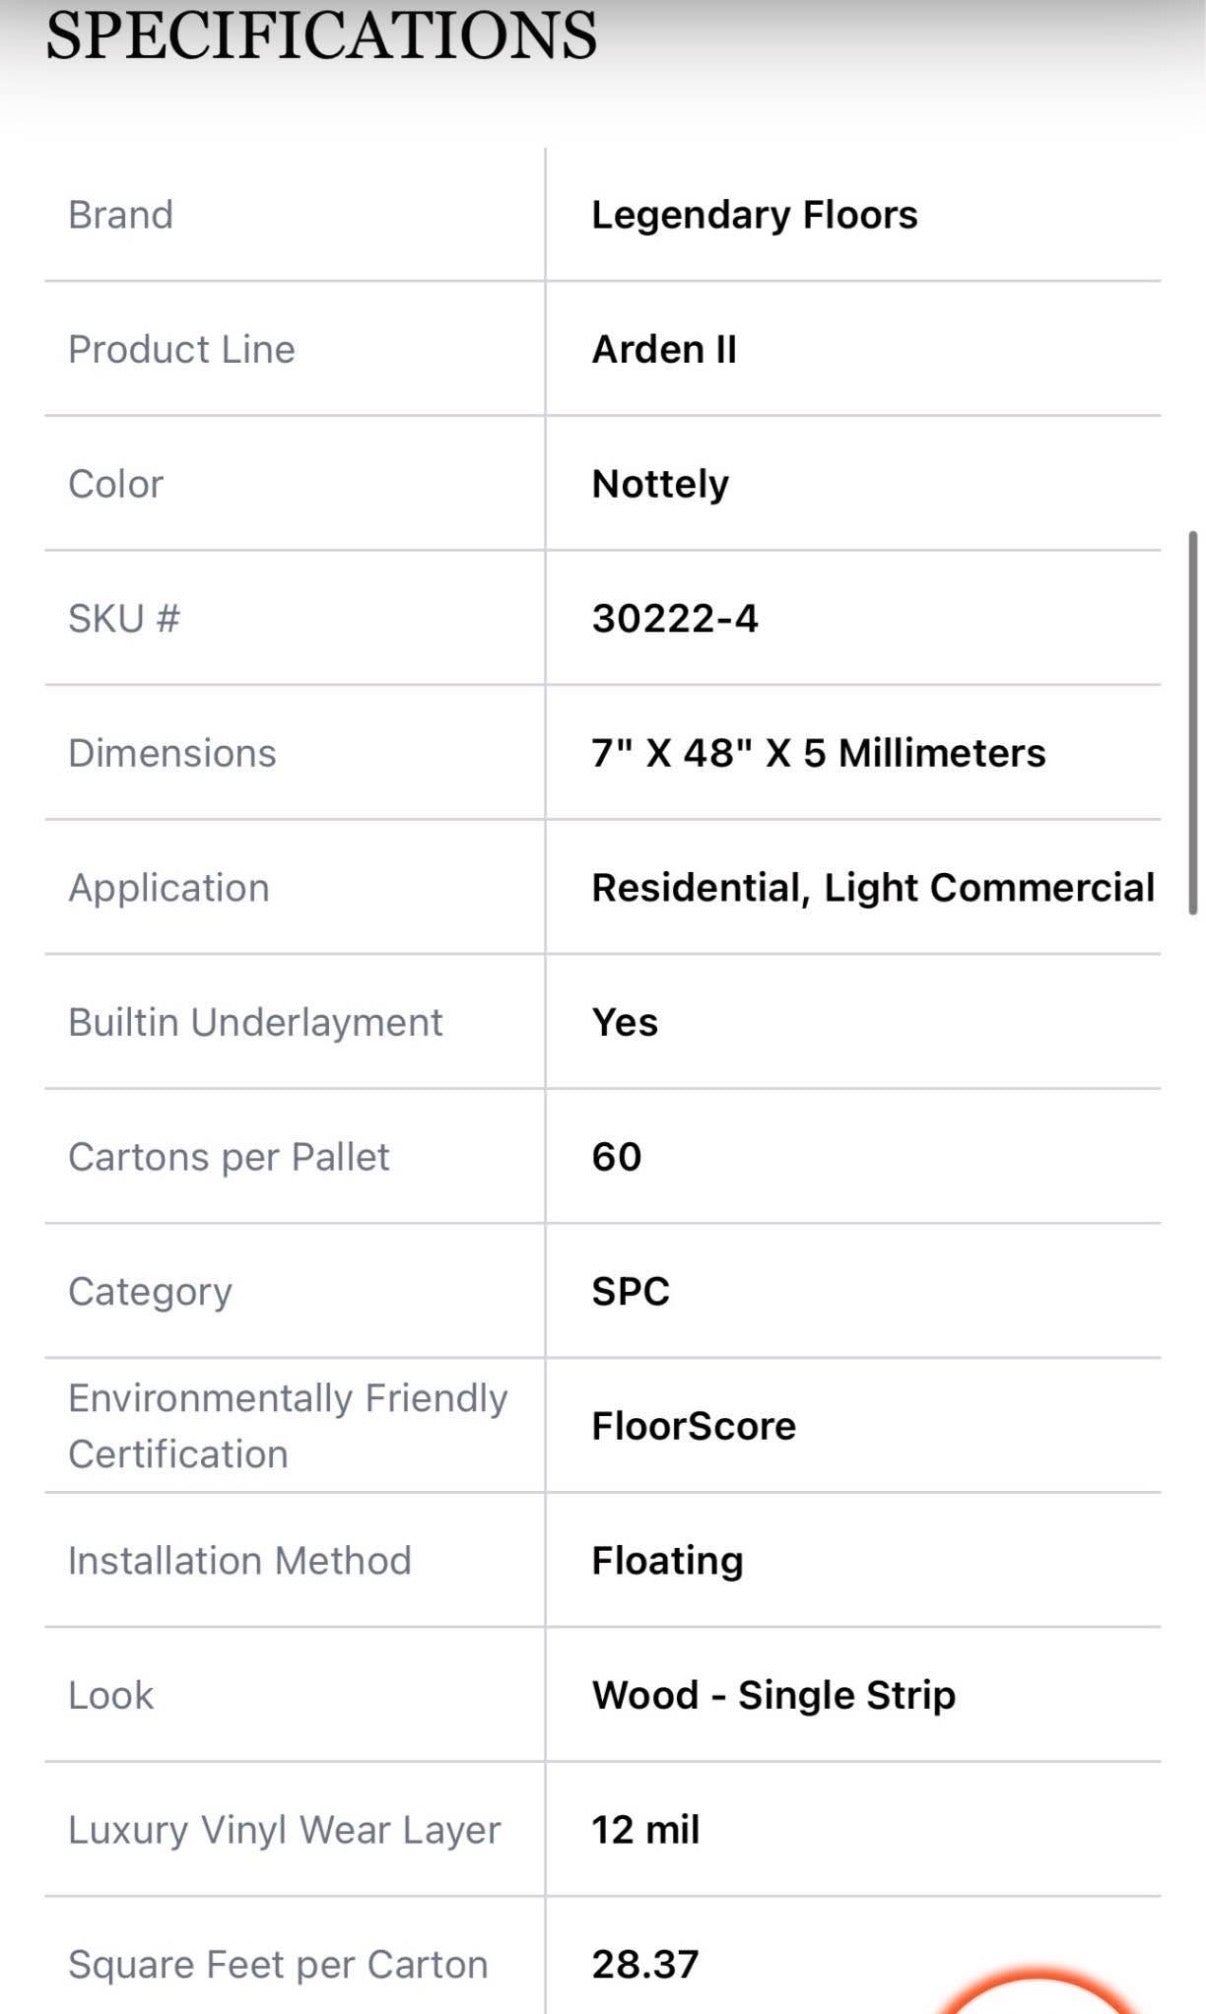Click the Builtin Underlayment label
Image resolution: width=1206 pixels, height=2014 pixels.
pyautogui.click(x=255, y=1022)
